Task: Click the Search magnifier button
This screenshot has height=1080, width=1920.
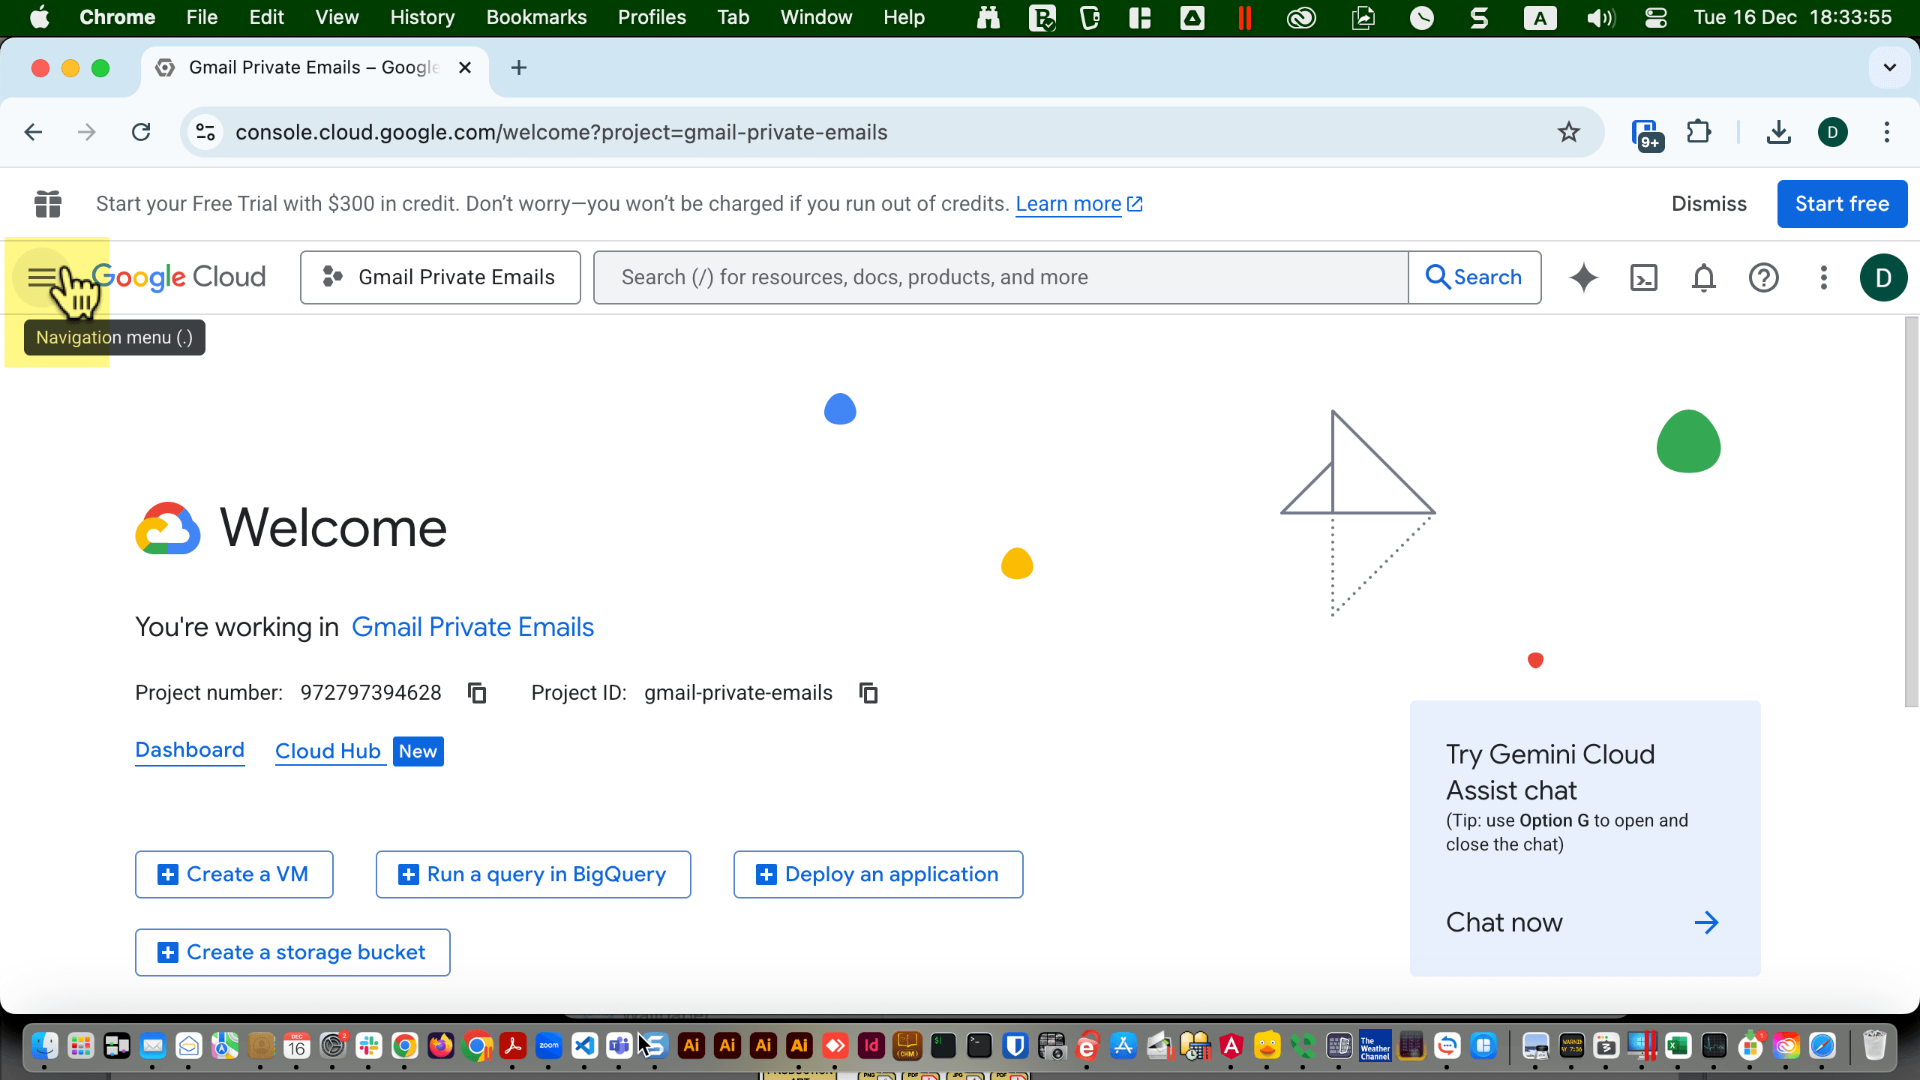Action: pyautogui.click(x=1475, y=277)
